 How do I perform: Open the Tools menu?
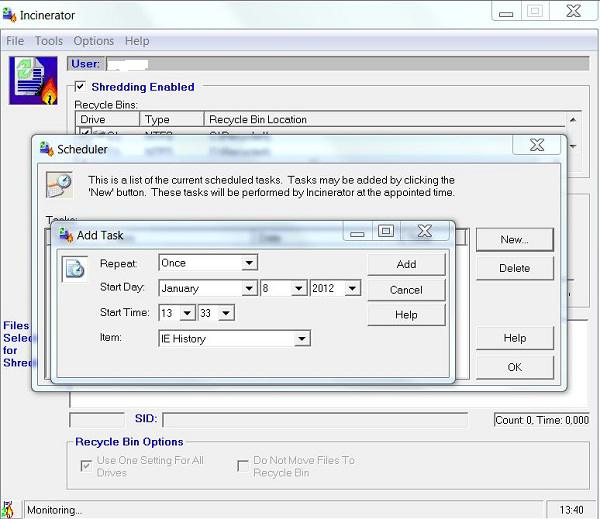tap(48, 41)
